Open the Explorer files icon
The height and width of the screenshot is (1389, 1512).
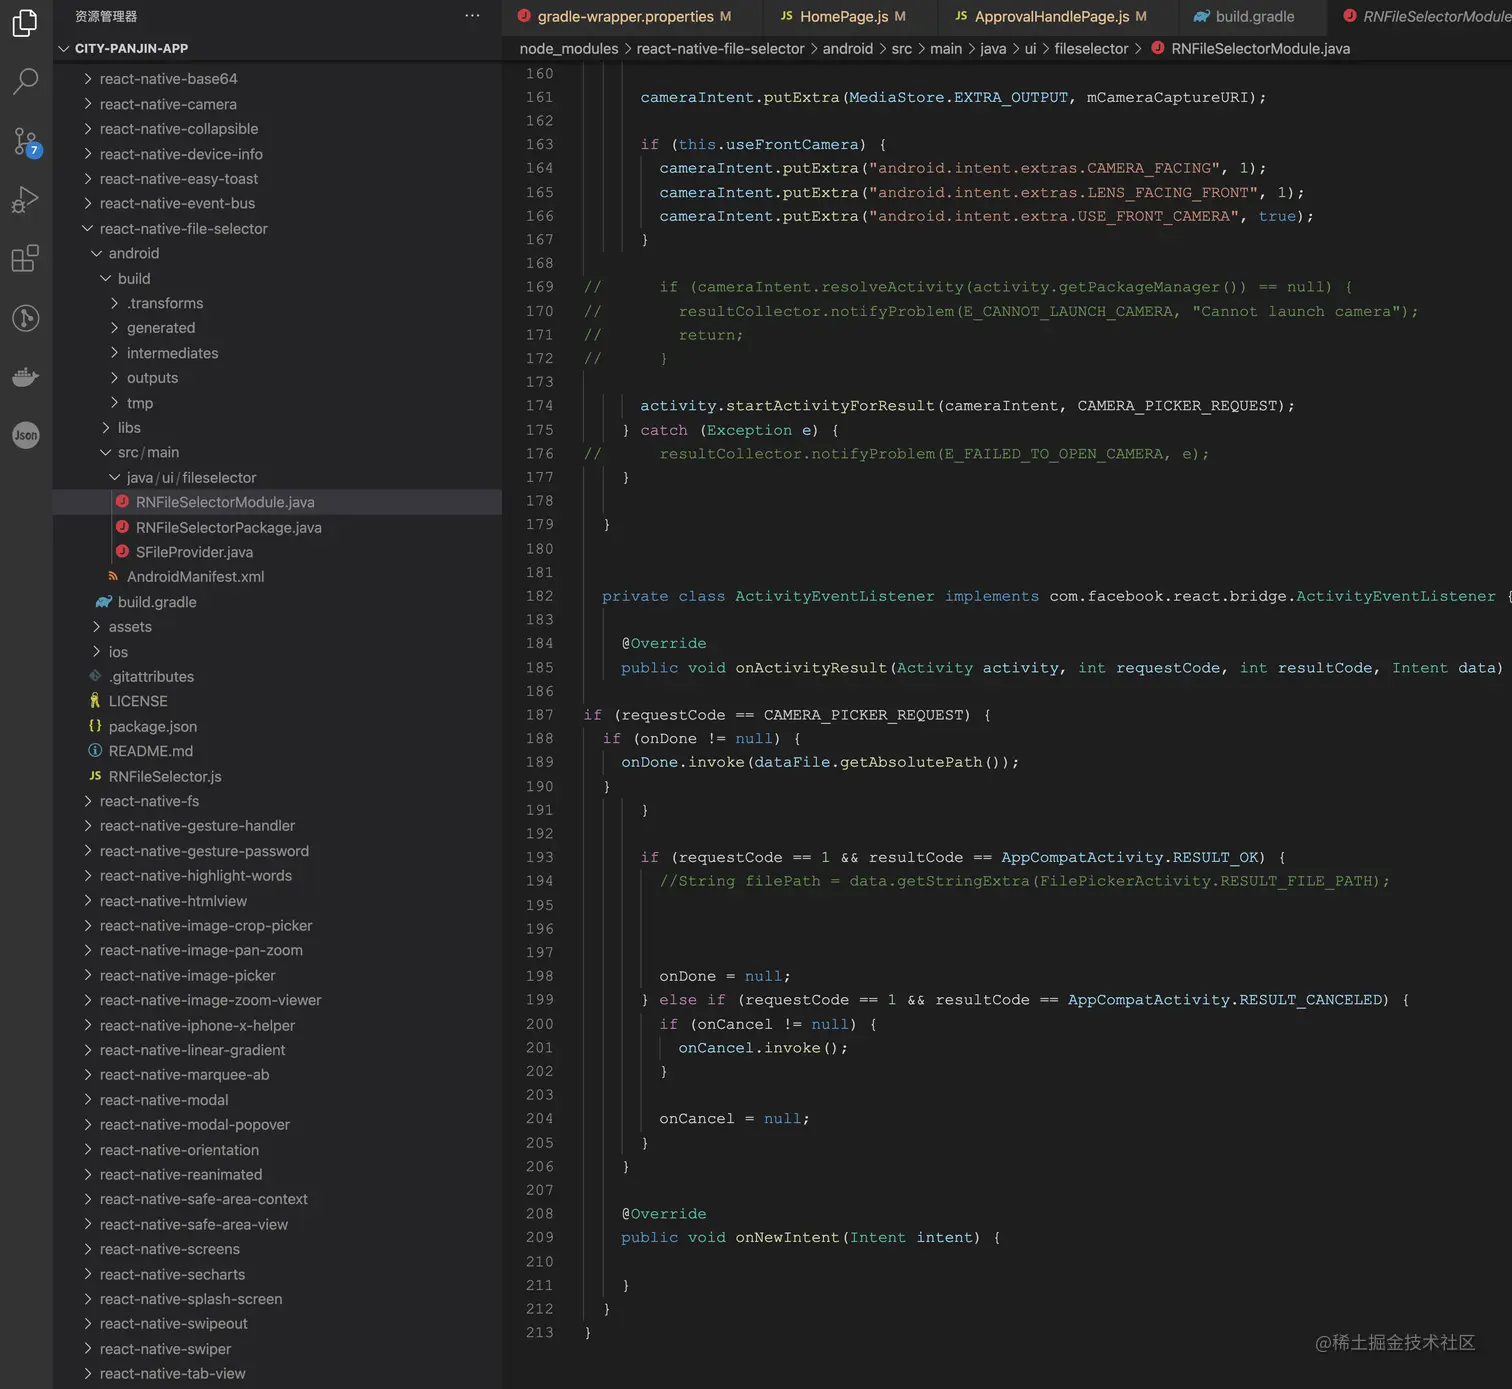pyautogui.click(x=25, y=22)
